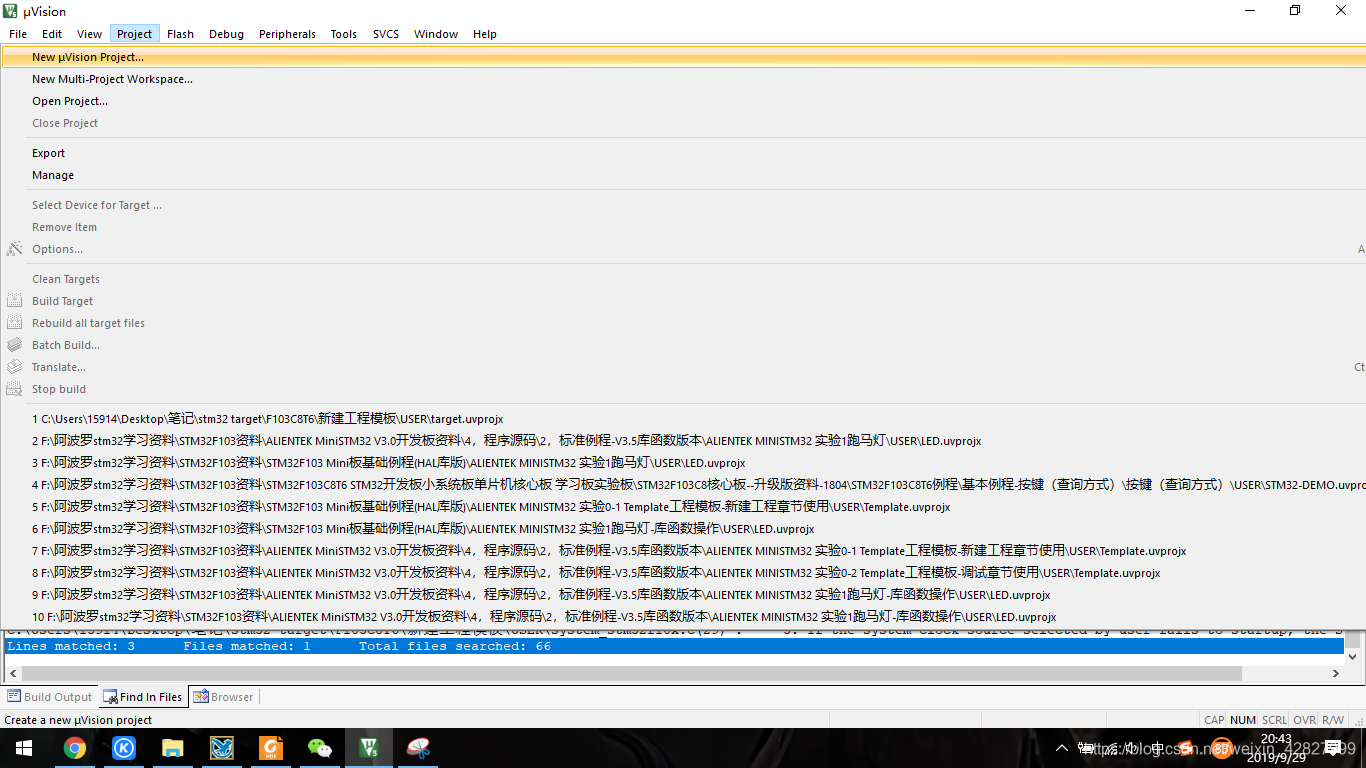Open recent project 2 LED.uvprojx
The image size is (1366, 768).
[x=683, y=441]
